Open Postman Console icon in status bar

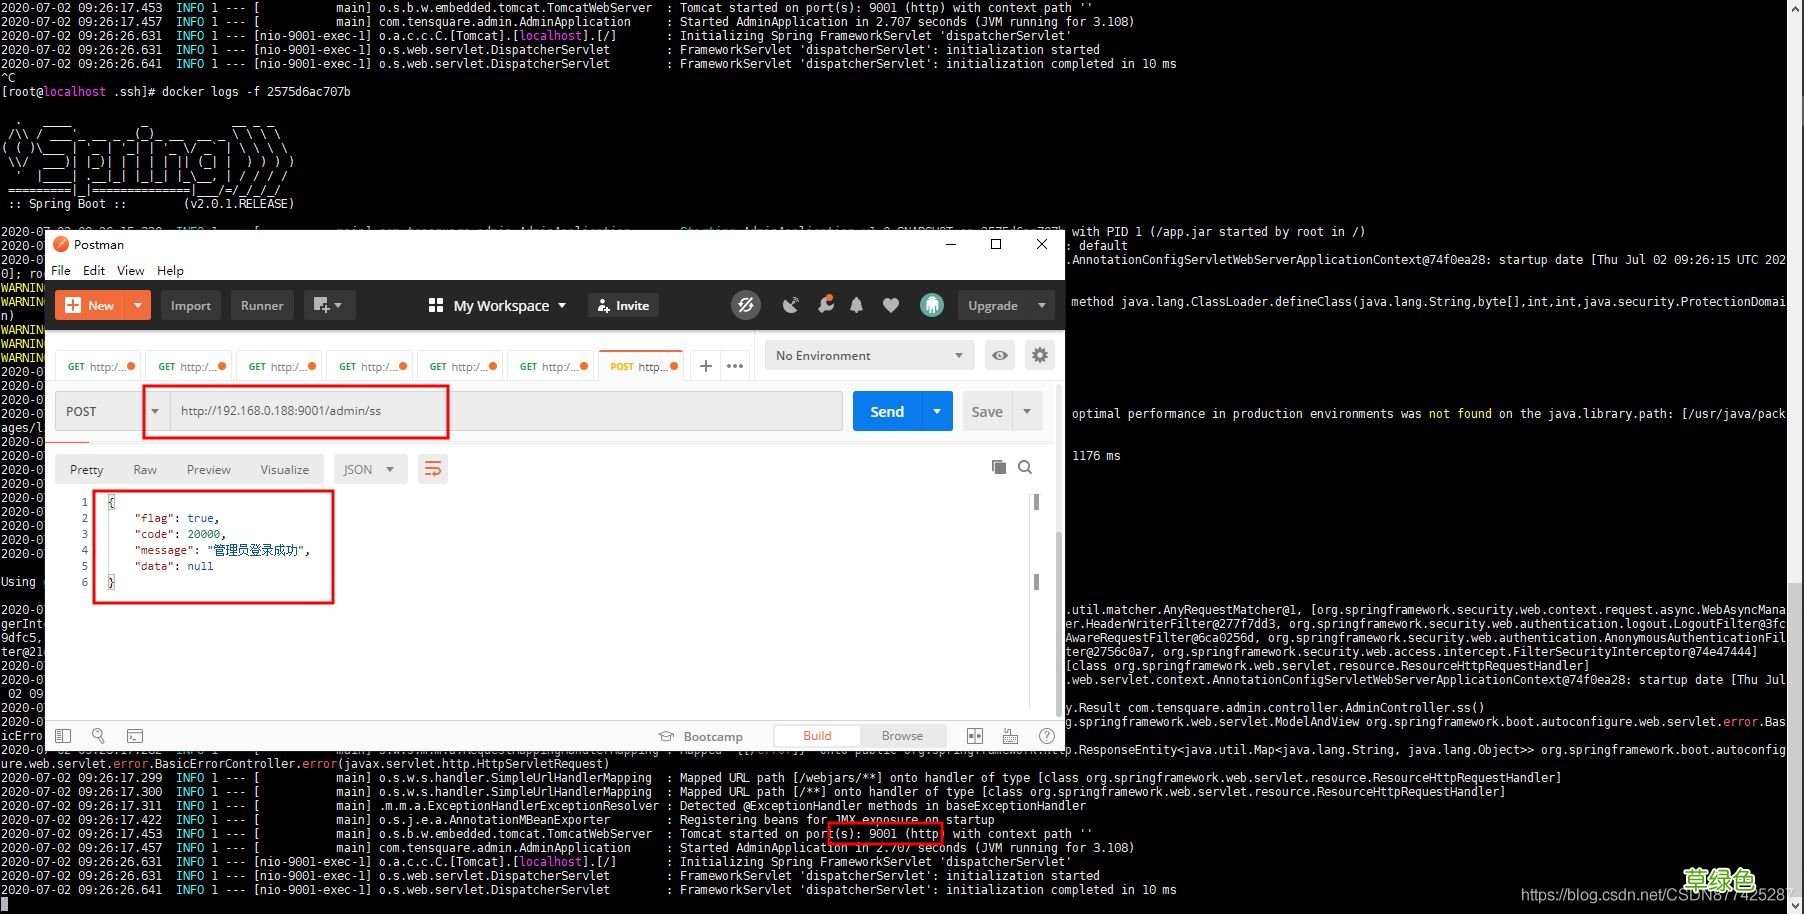tap(135, 736)
